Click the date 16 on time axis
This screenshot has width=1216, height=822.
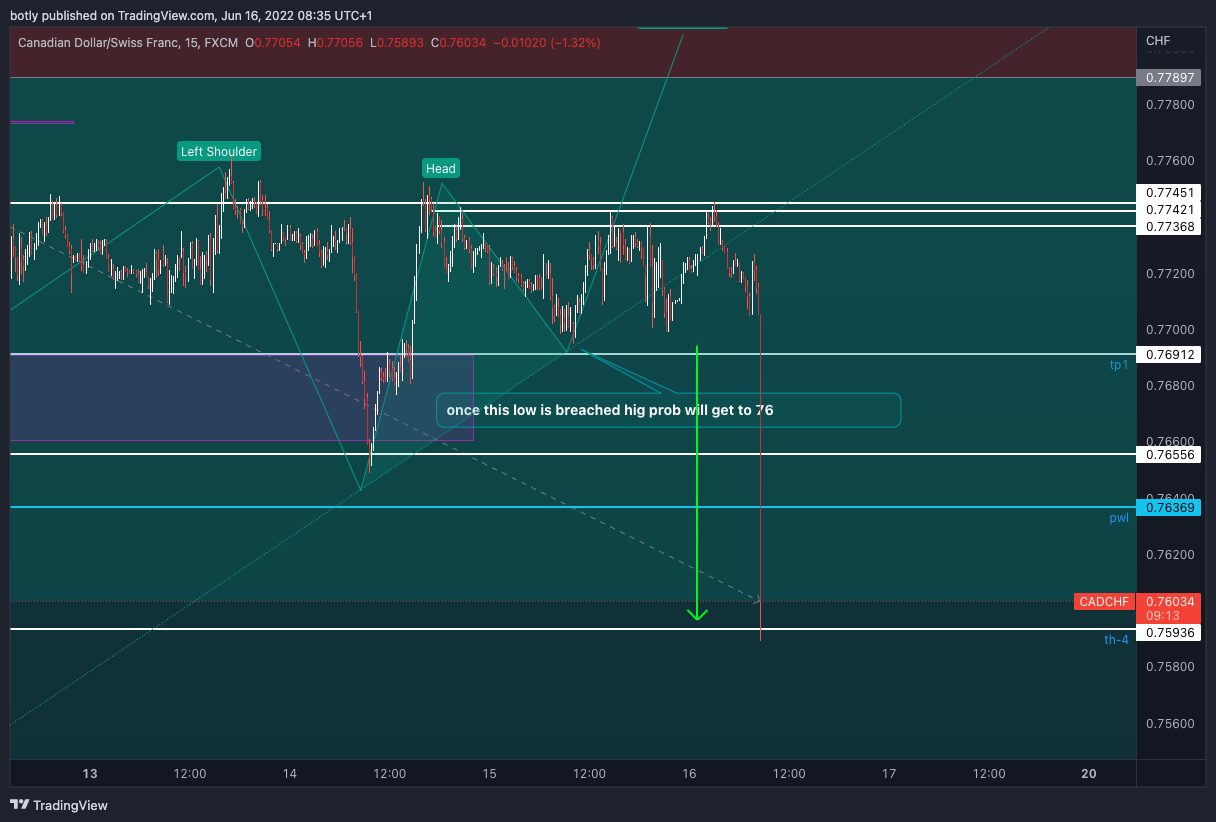pos(690,774)
